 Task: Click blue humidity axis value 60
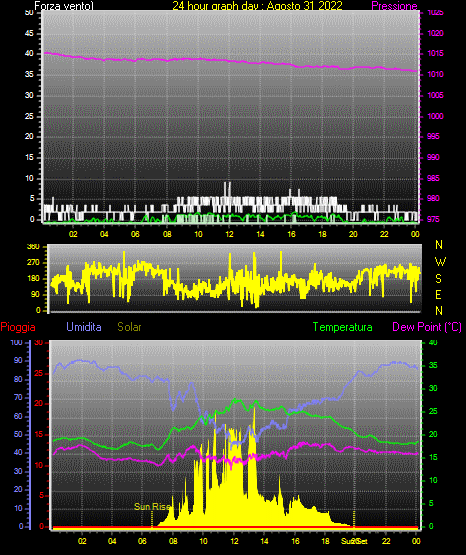pos(18,416)
